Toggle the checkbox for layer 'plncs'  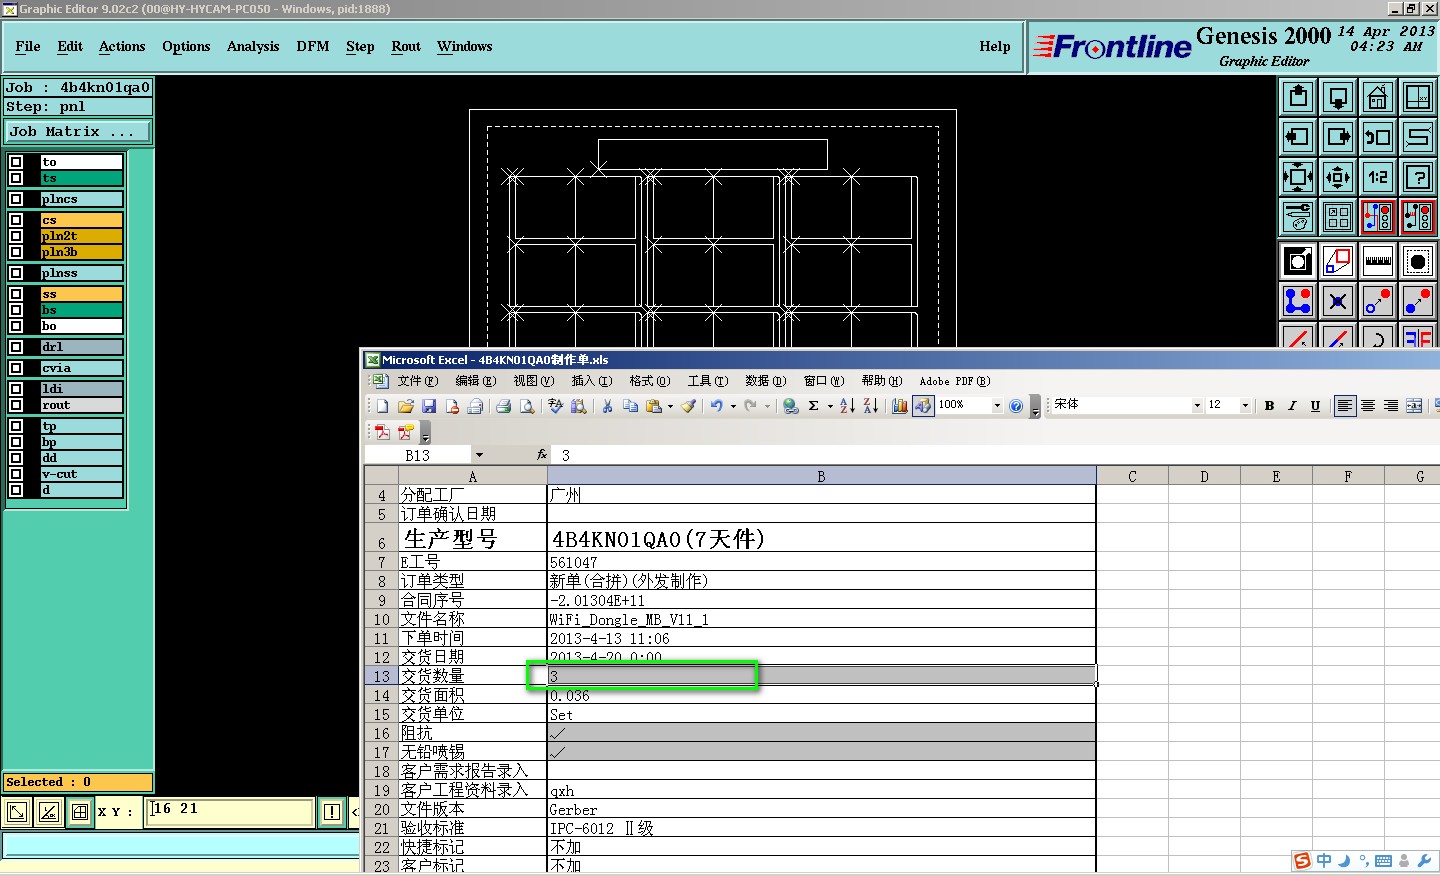coord(16,199)
